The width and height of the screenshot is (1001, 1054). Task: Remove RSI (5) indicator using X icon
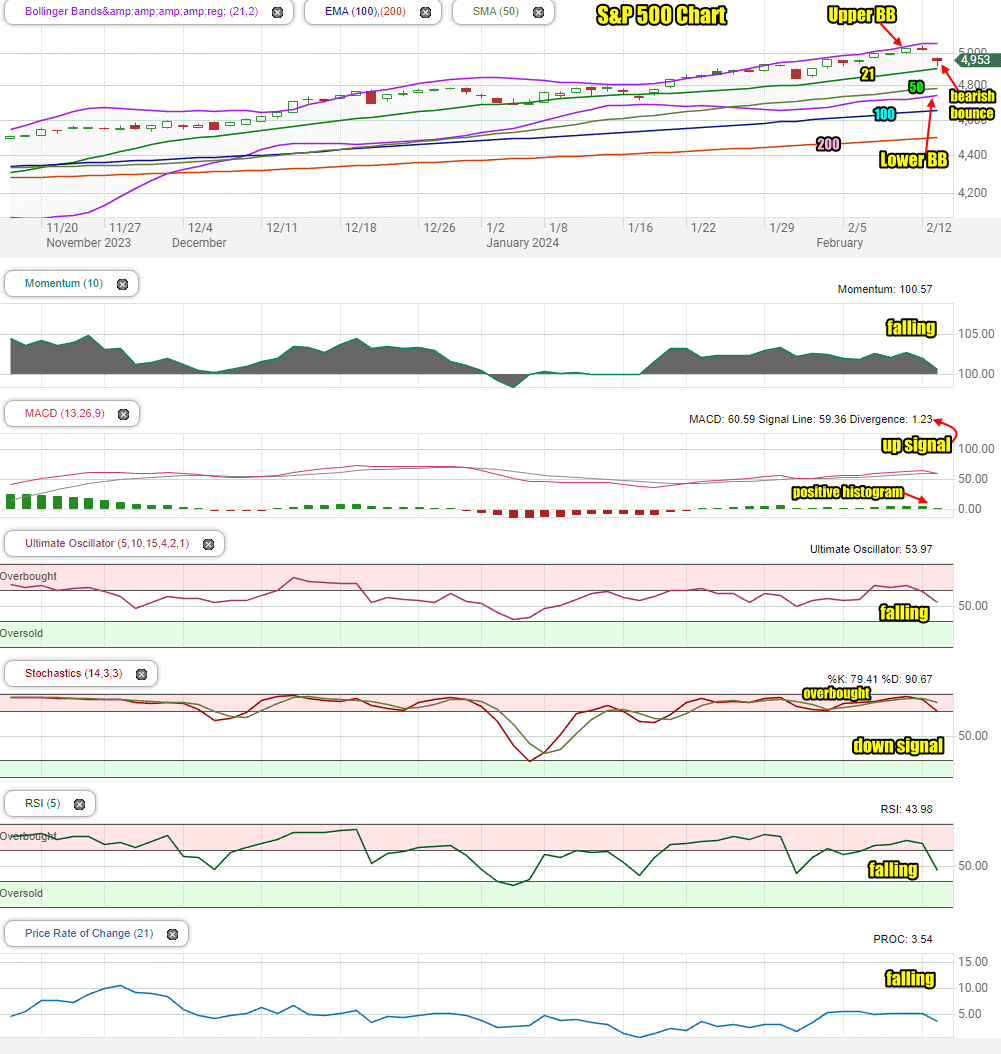click(x=79, y=804)
